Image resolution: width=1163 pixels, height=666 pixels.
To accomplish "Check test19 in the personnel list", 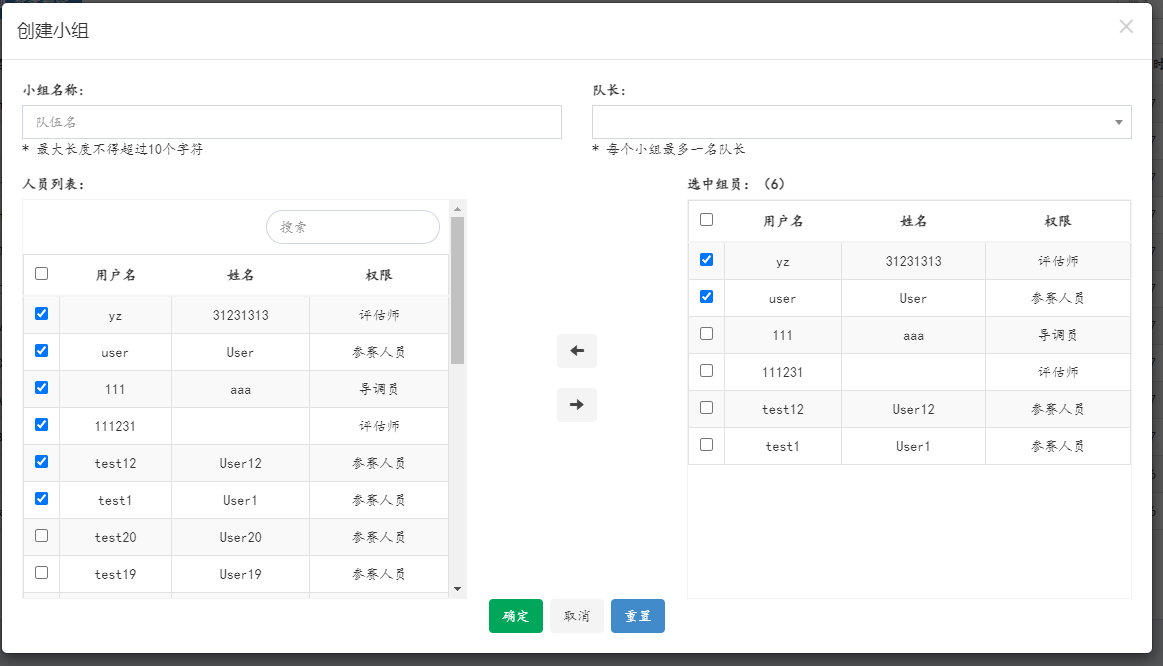I will coord(41,573).
